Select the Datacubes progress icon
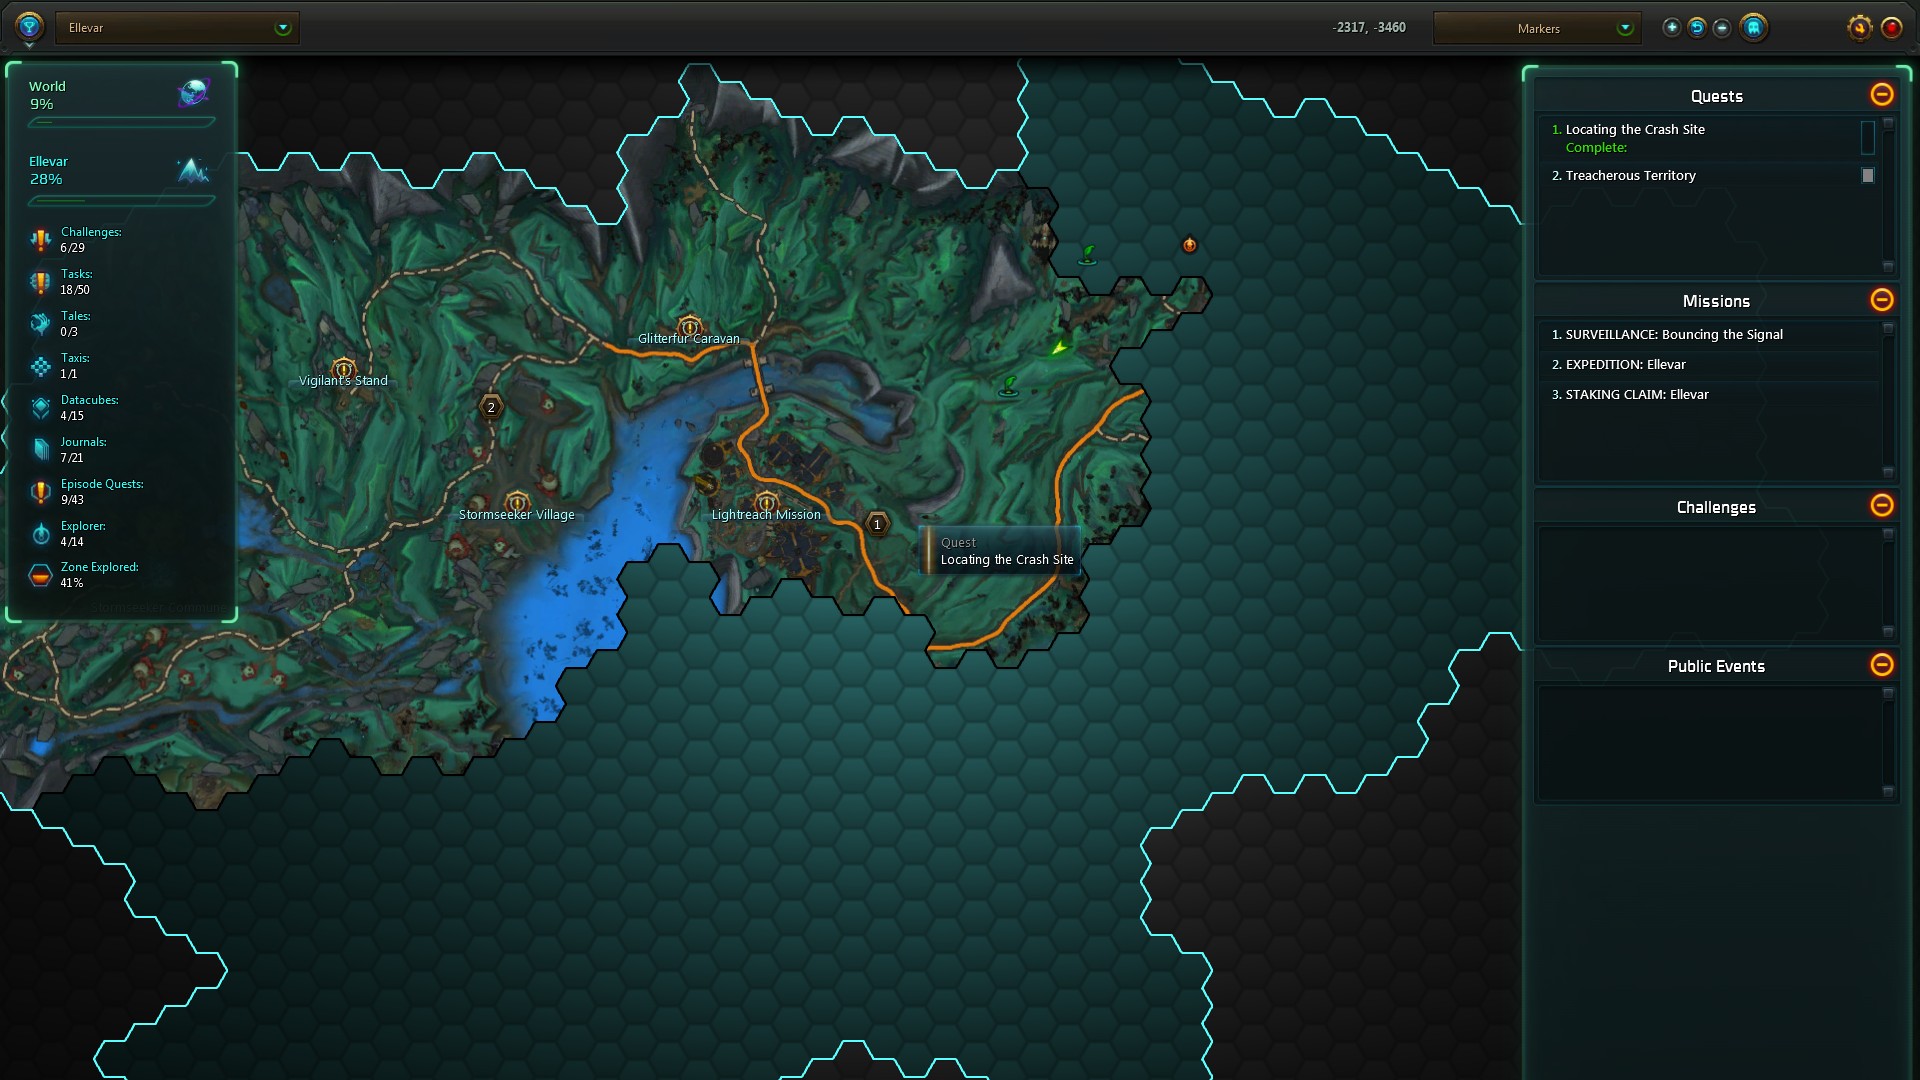This screenshot has height=1080, width=1920. pos(40,408)
